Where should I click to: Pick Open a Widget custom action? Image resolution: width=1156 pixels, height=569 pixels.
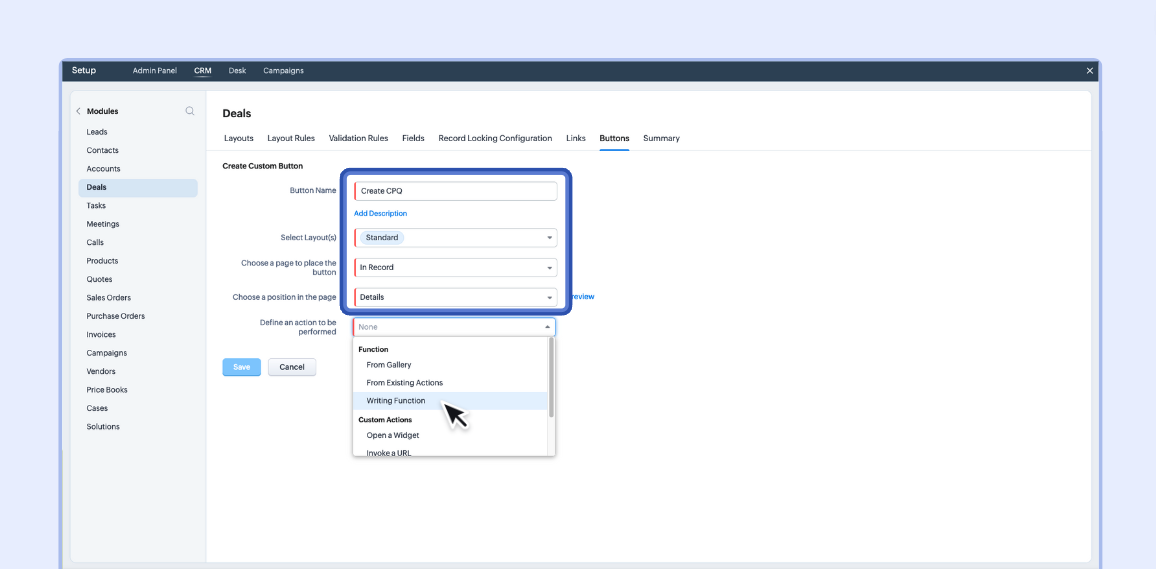tap(393, 435)
